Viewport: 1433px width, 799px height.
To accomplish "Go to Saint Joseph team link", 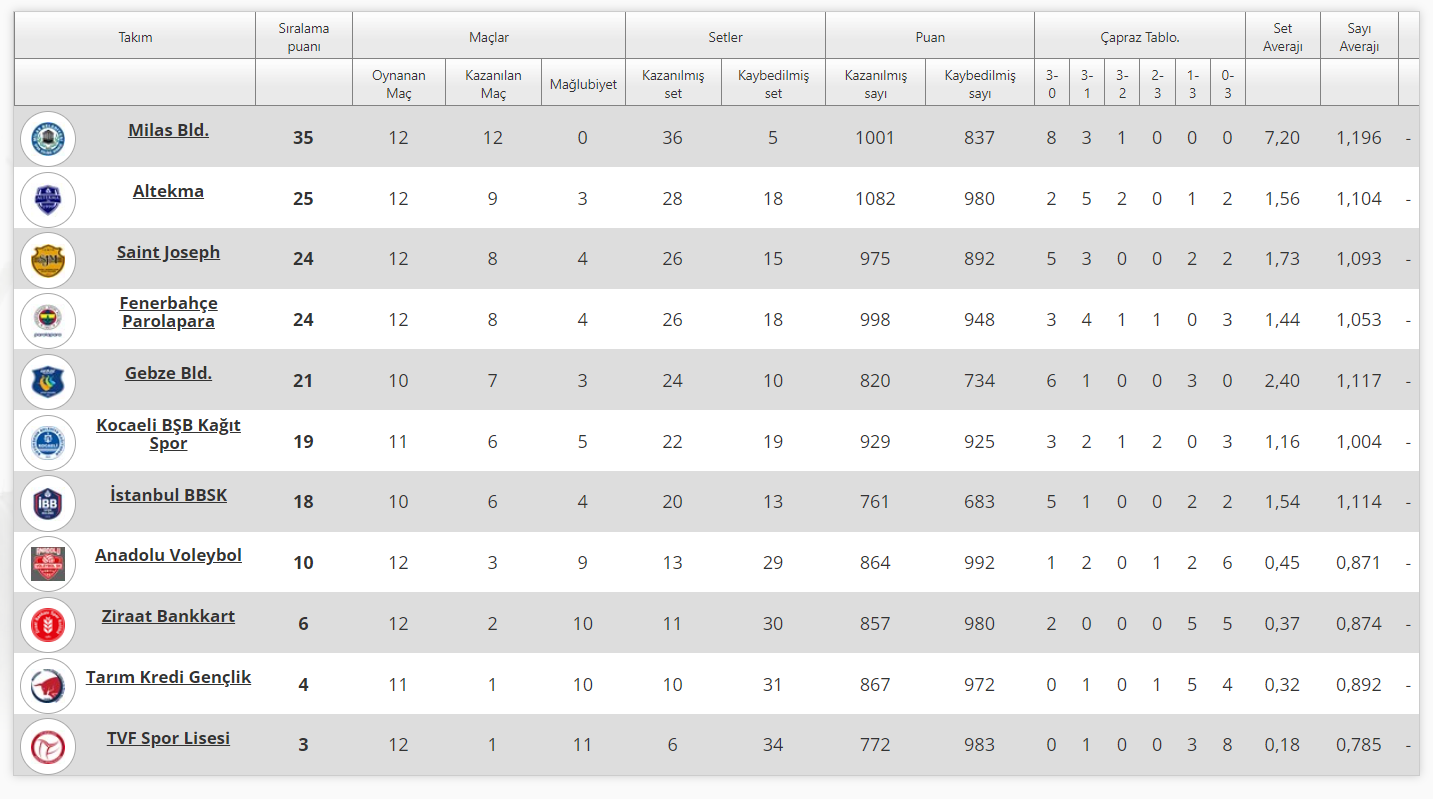I will (x=168, y=252).
